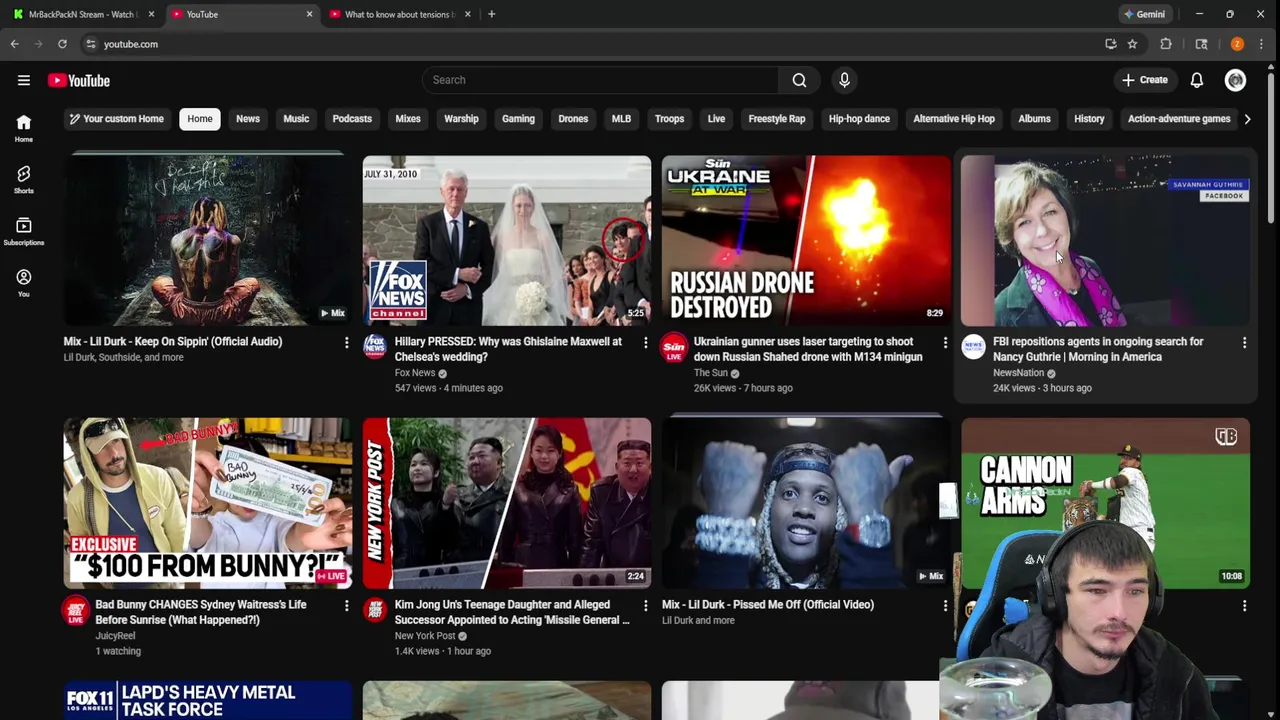Image resolution: width=1280 pixels, height=720 pixels.
Task: Open options for Ukrainian gunner video
Action: click(x=945, y=343)
